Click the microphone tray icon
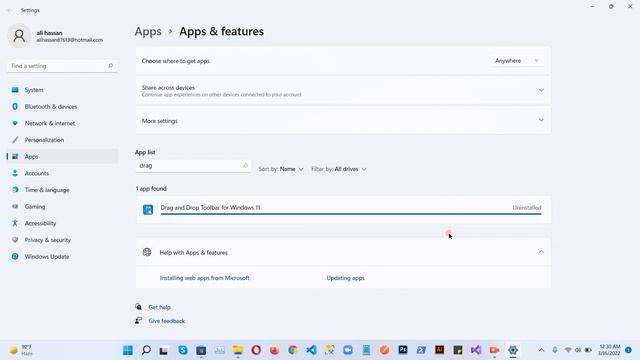This screenshot has height=360, width=640. (x=555, y=350)
